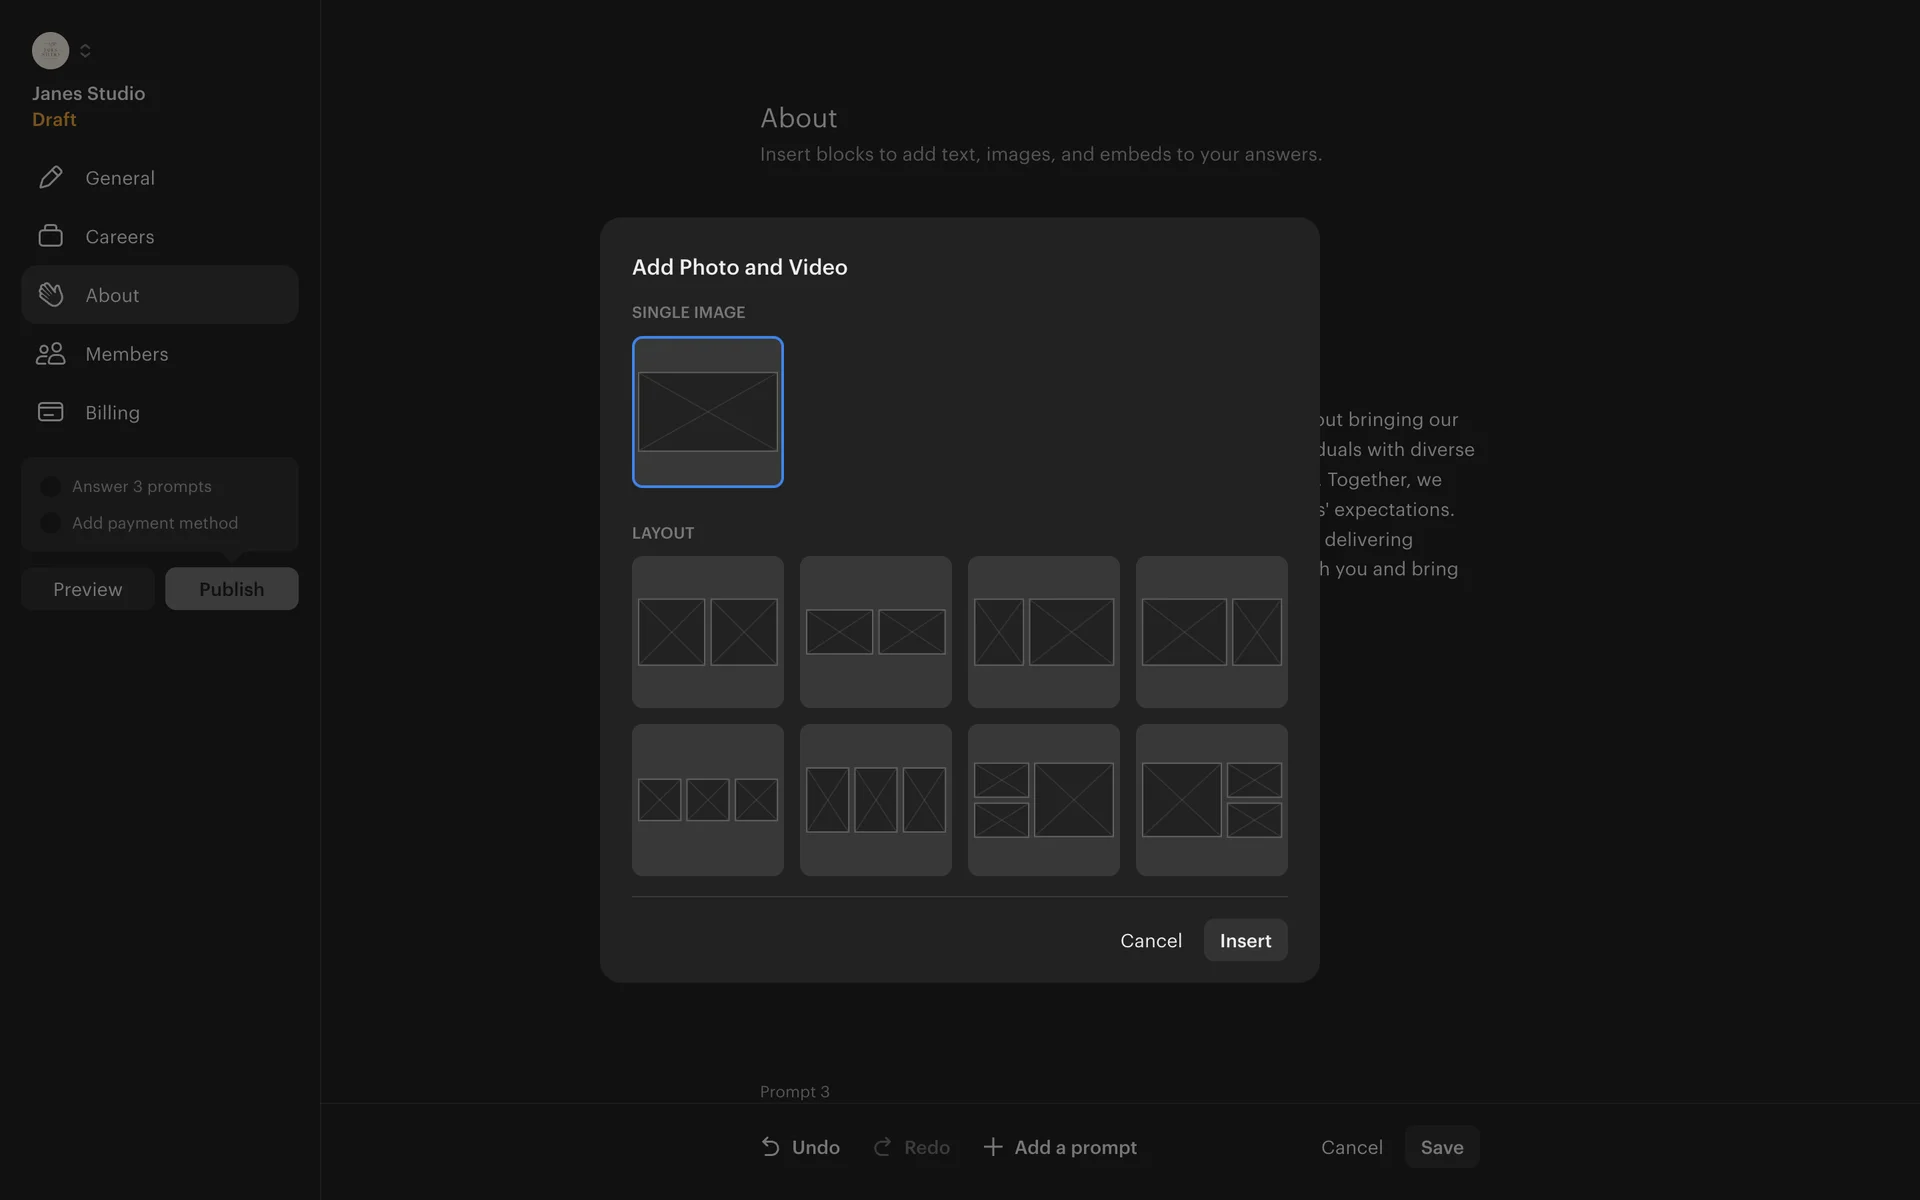The width and height of the screenshot is (1920, 1200).
Task: Click the plus icon for Add a prompt
Action: 992,1147
